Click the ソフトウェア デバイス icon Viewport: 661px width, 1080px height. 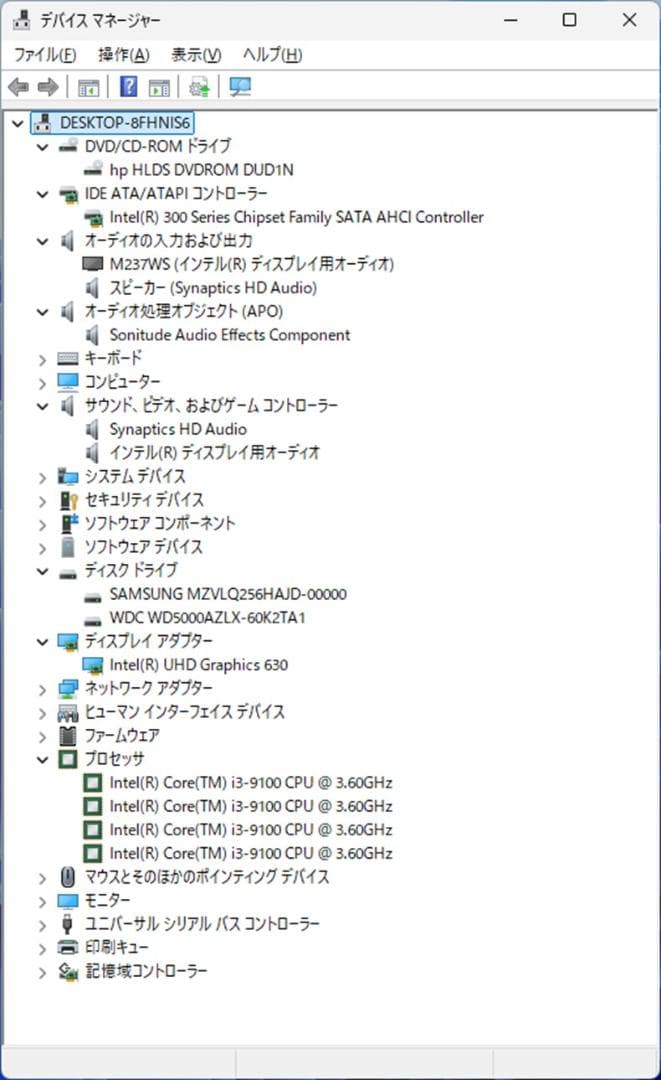coord(67,546)
